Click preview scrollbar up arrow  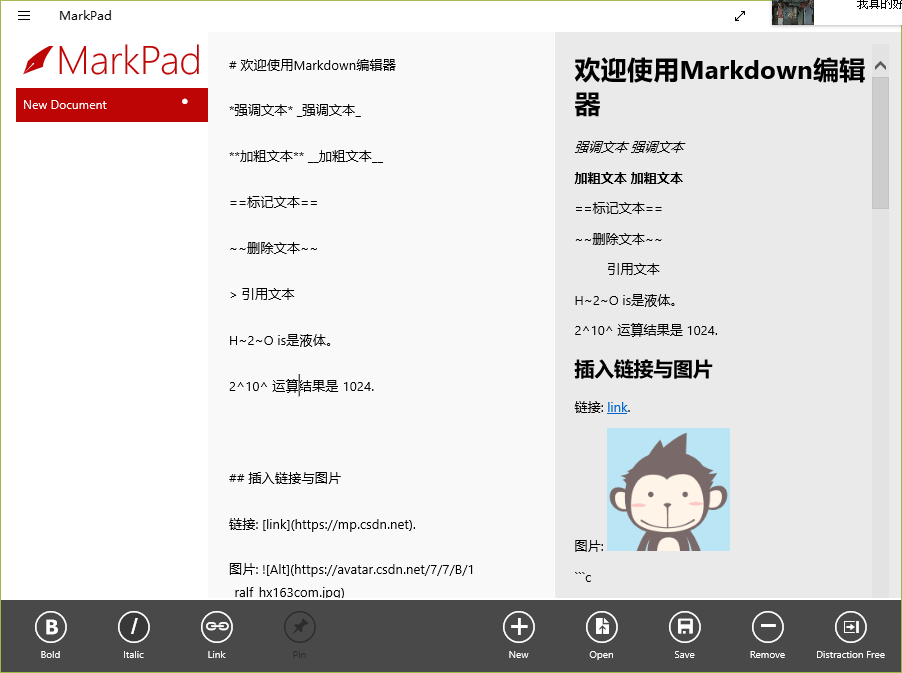(x=880, y=66)
